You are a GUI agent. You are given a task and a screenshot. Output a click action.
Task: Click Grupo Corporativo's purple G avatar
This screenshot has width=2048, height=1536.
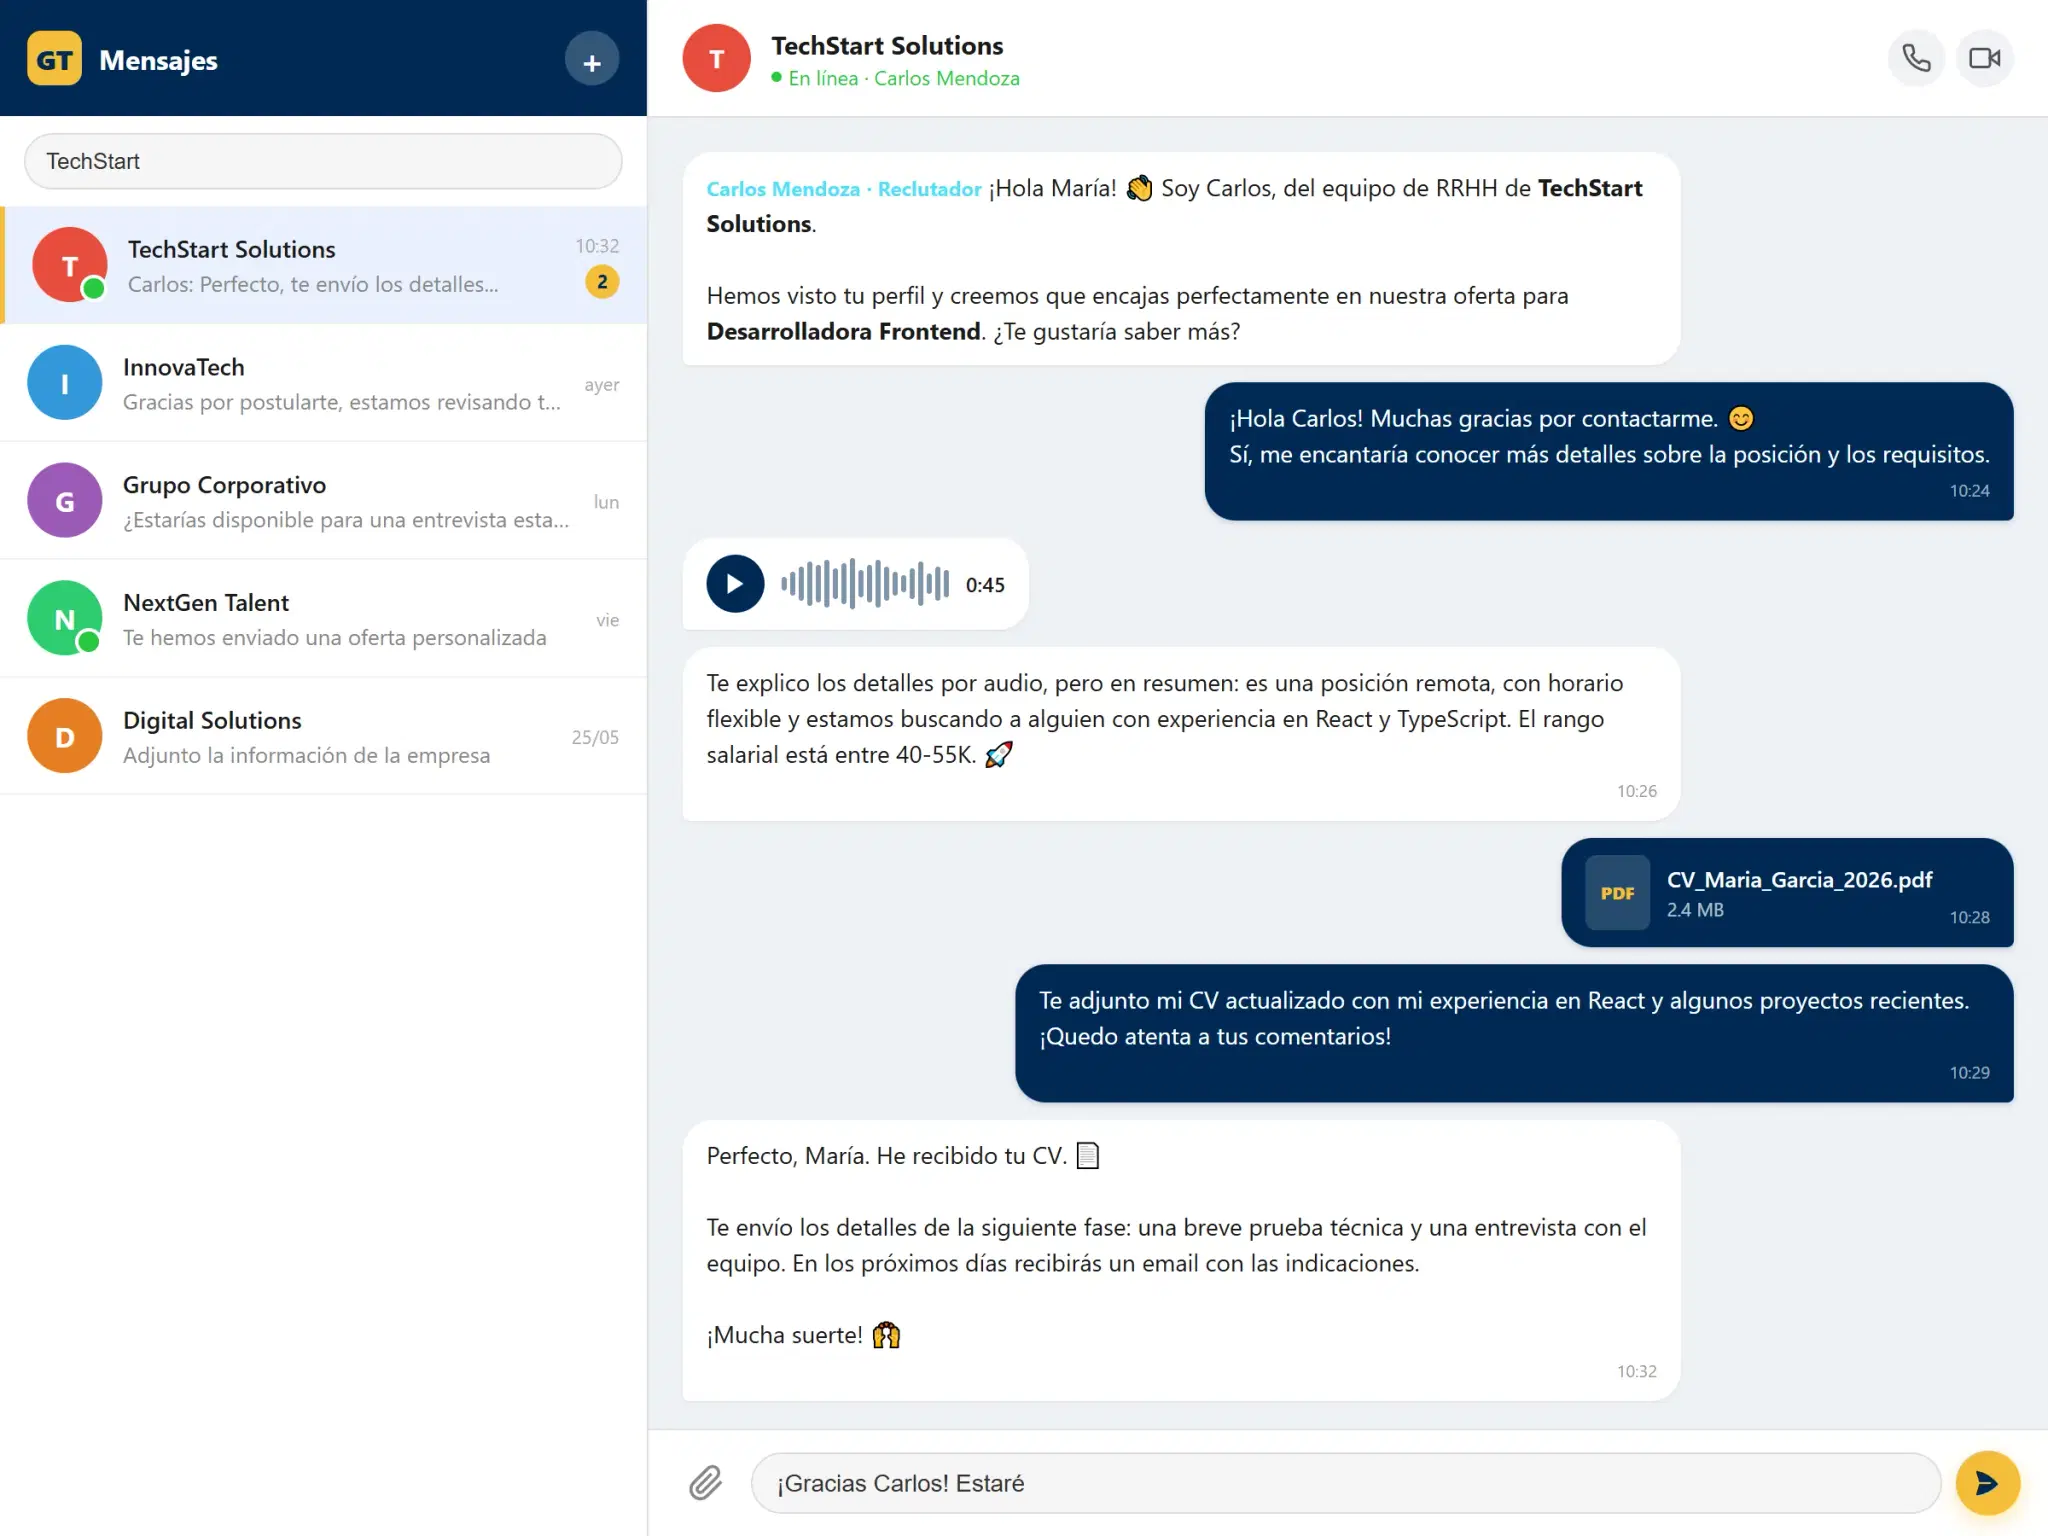(x=64, y=500)
